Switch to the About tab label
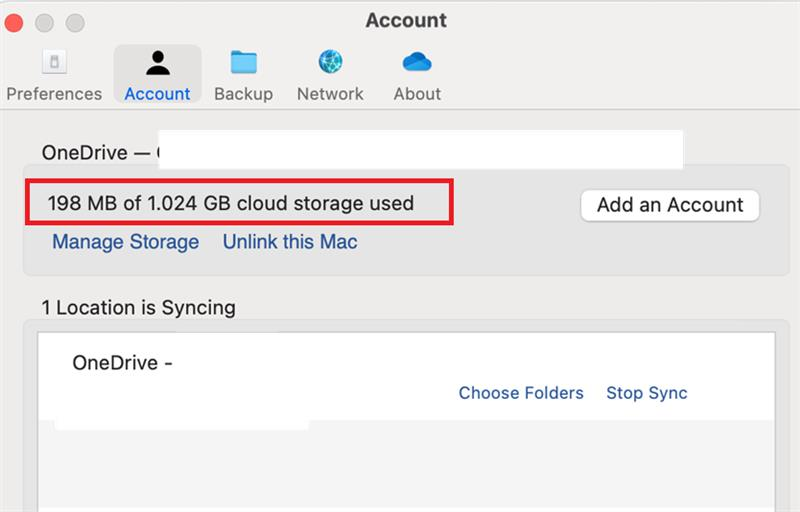The image size is (800, 512). click(417, 94)
